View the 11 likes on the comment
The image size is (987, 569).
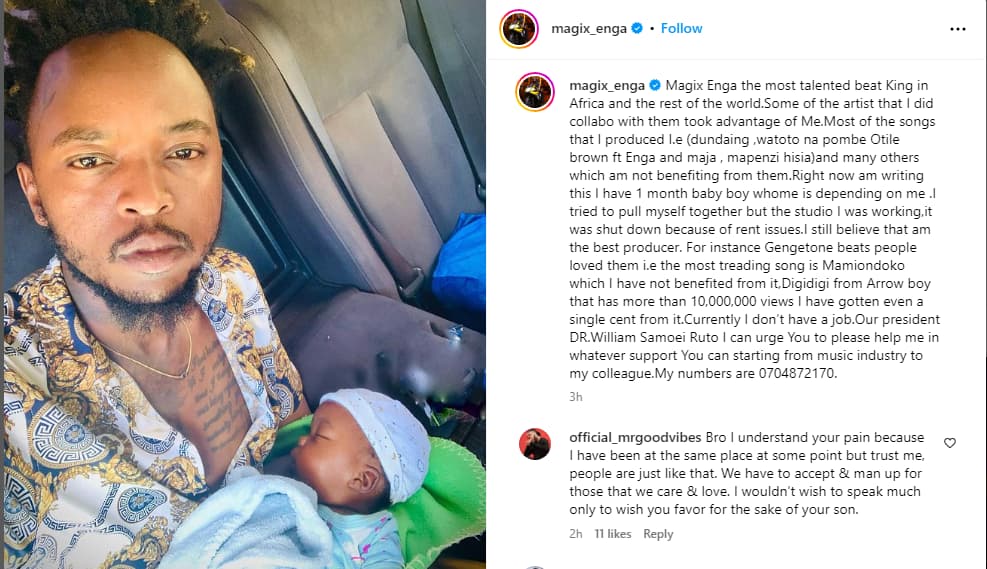612,534
